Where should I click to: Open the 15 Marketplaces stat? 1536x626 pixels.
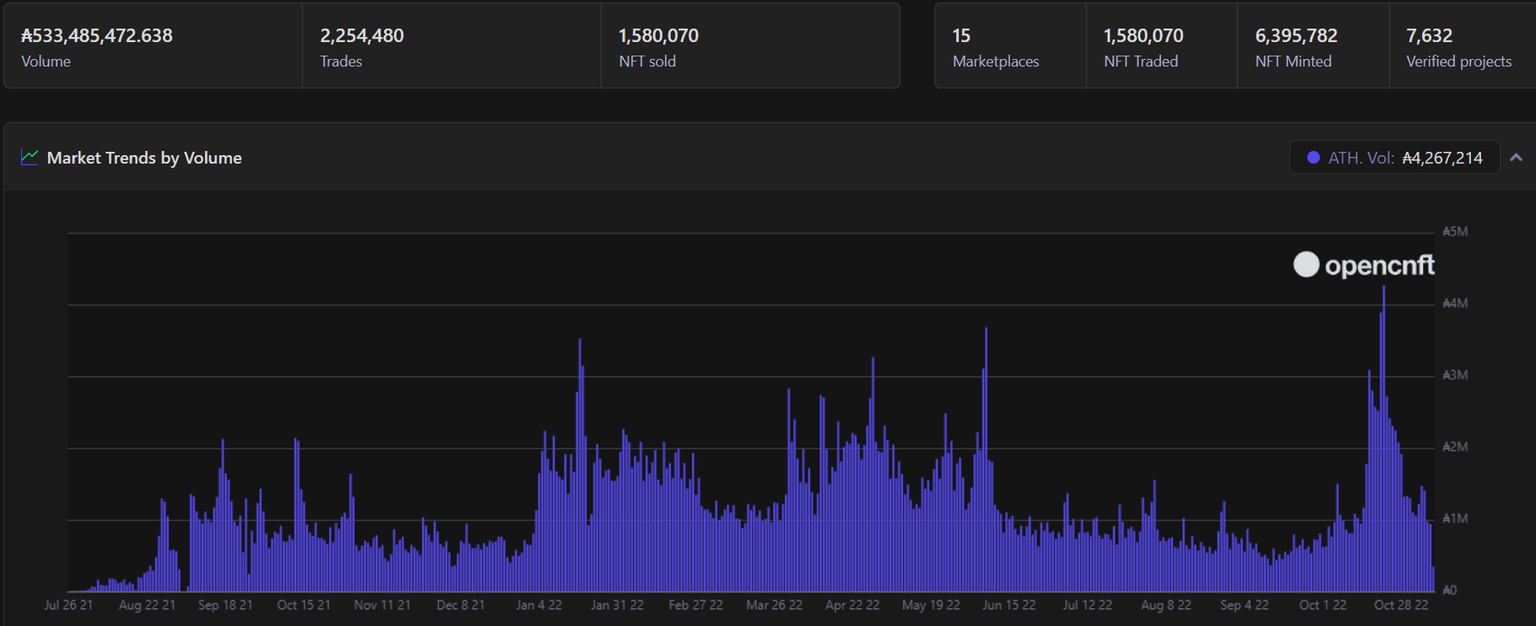coord(1010,46)
